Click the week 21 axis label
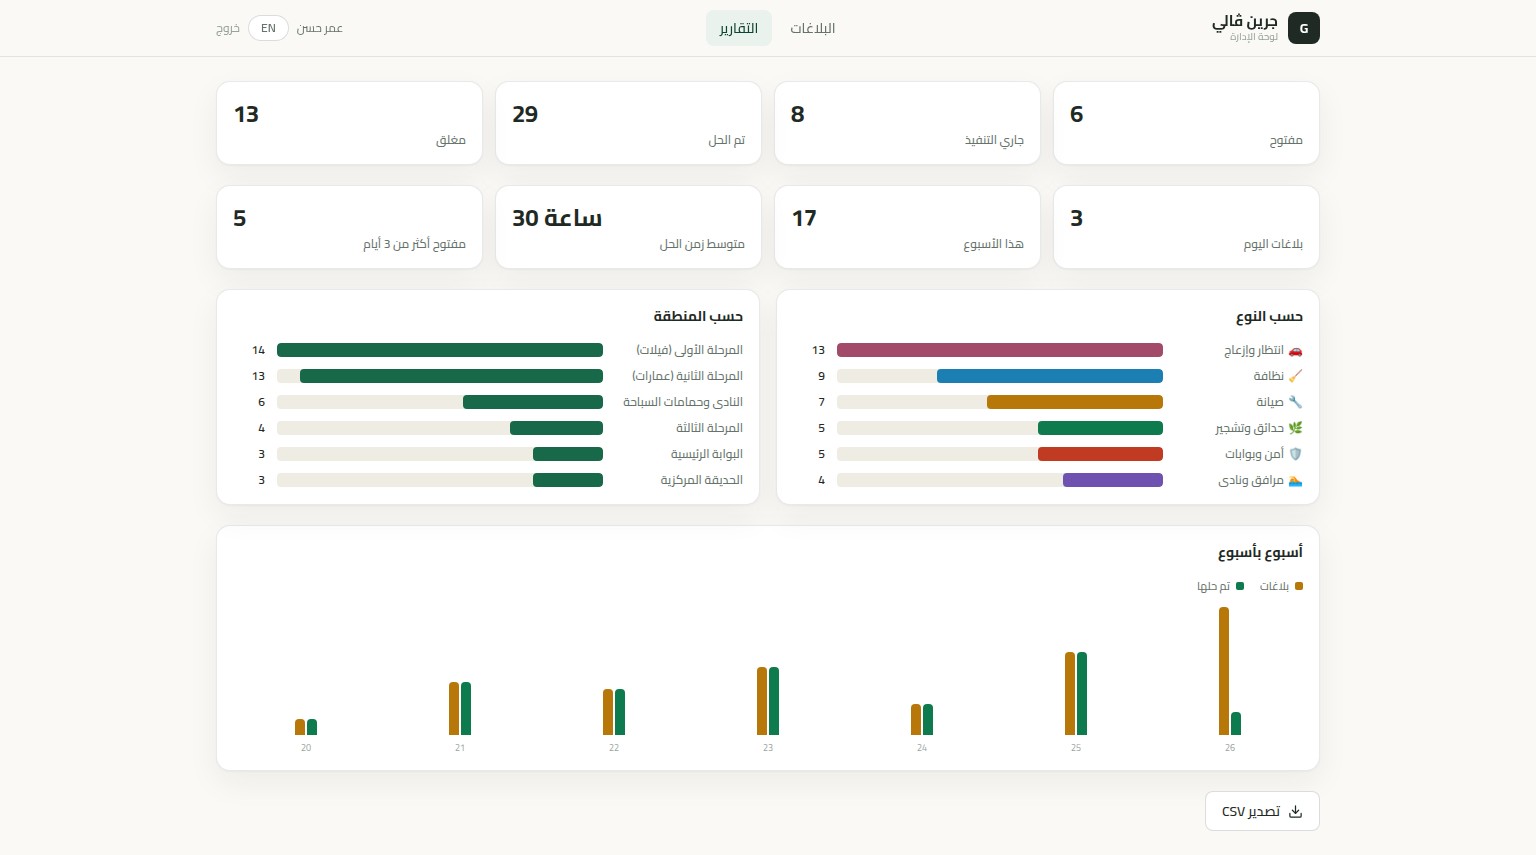 [x=460, y=748]
